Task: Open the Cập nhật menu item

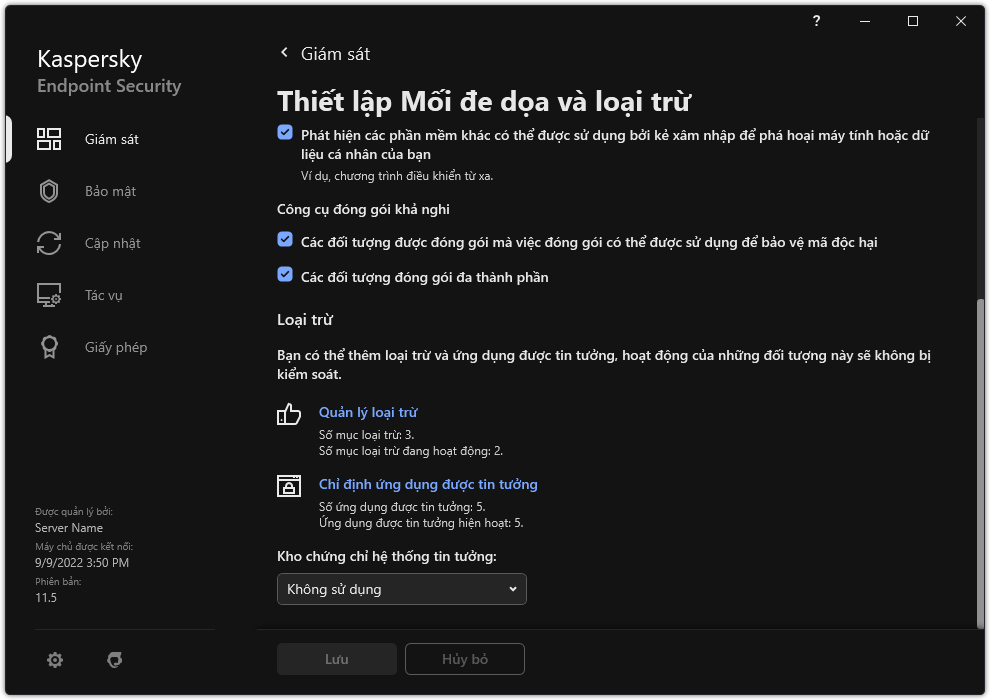Action: (112, 243)
